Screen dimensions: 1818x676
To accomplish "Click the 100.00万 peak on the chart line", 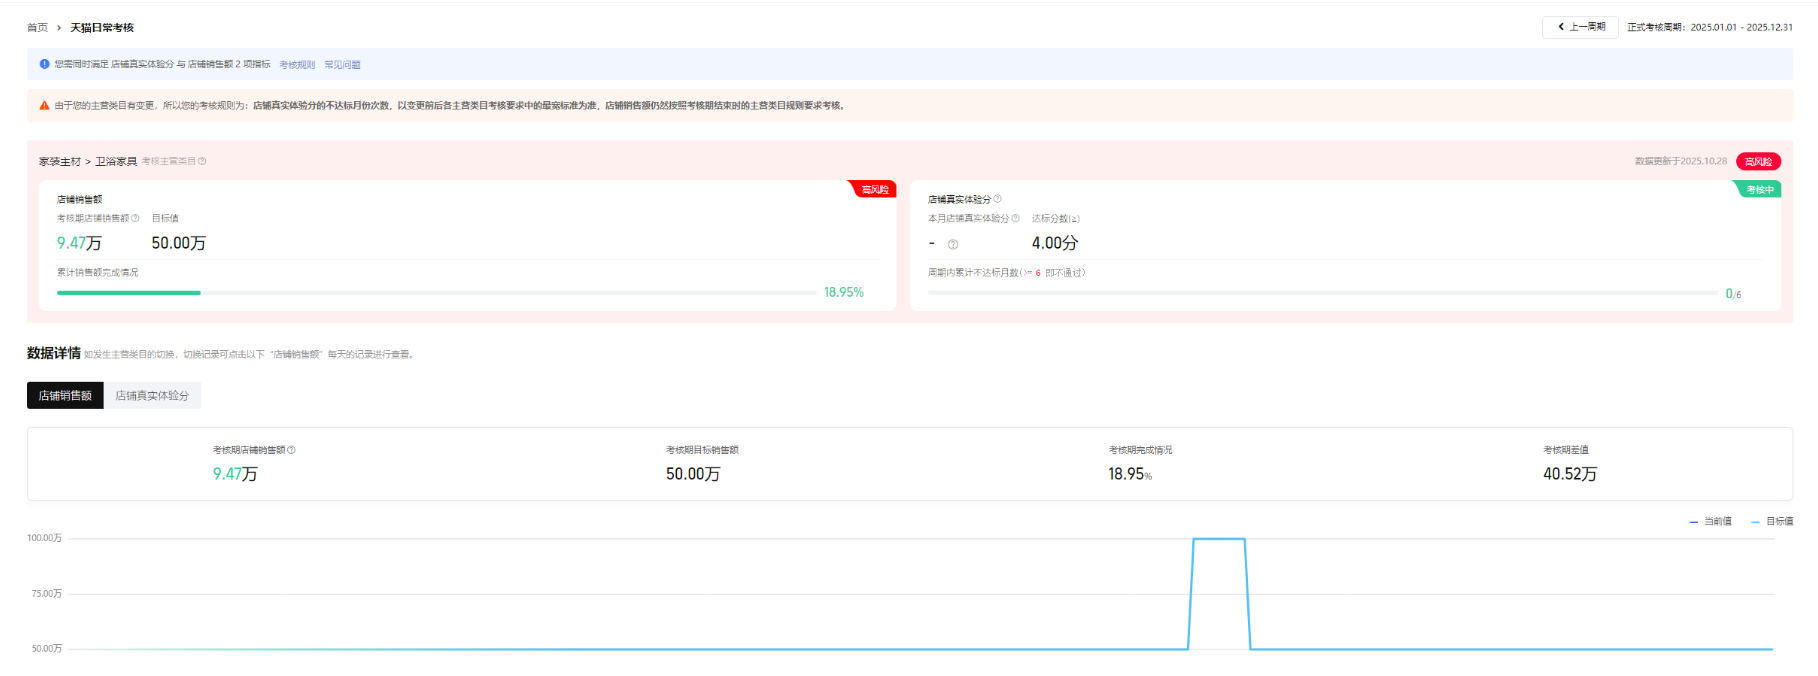I will pyautogui.click(x=1219, y=540).
